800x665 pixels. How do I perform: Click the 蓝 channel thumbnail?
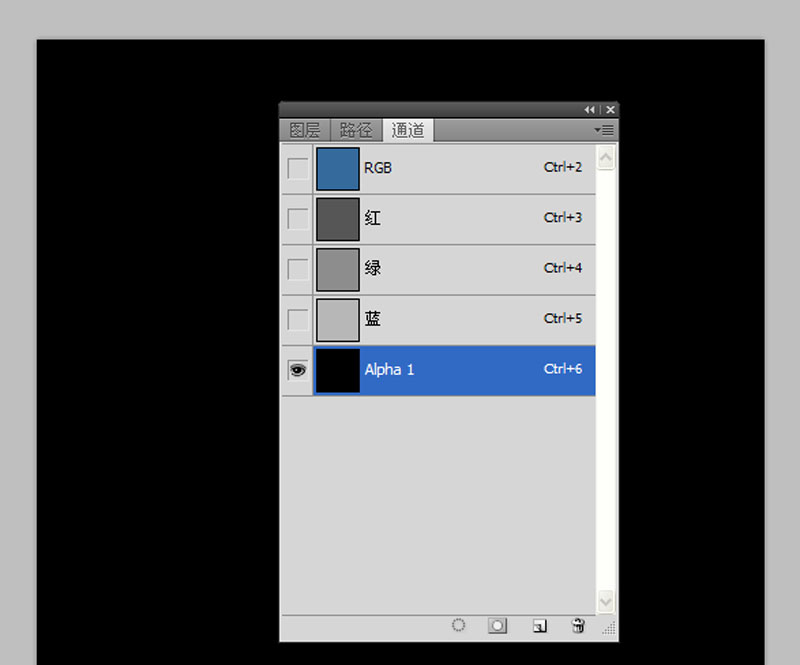[338, 320]
